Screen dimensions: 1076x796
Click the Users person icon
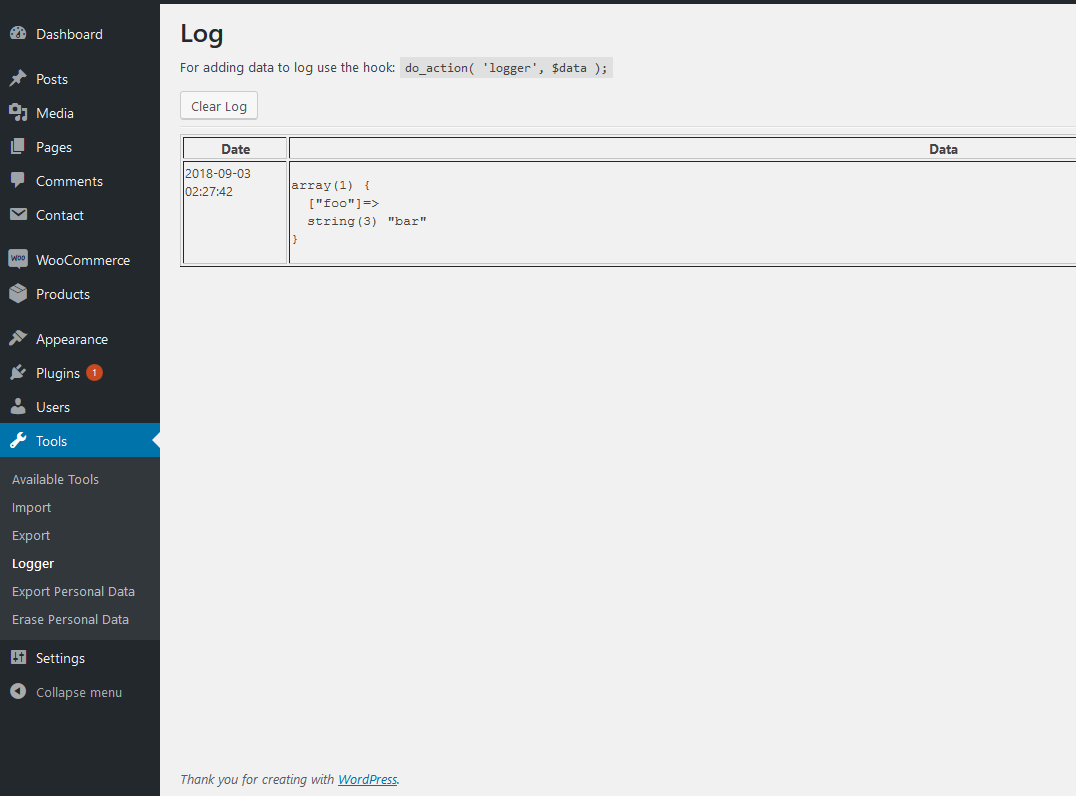pos(18,407)
